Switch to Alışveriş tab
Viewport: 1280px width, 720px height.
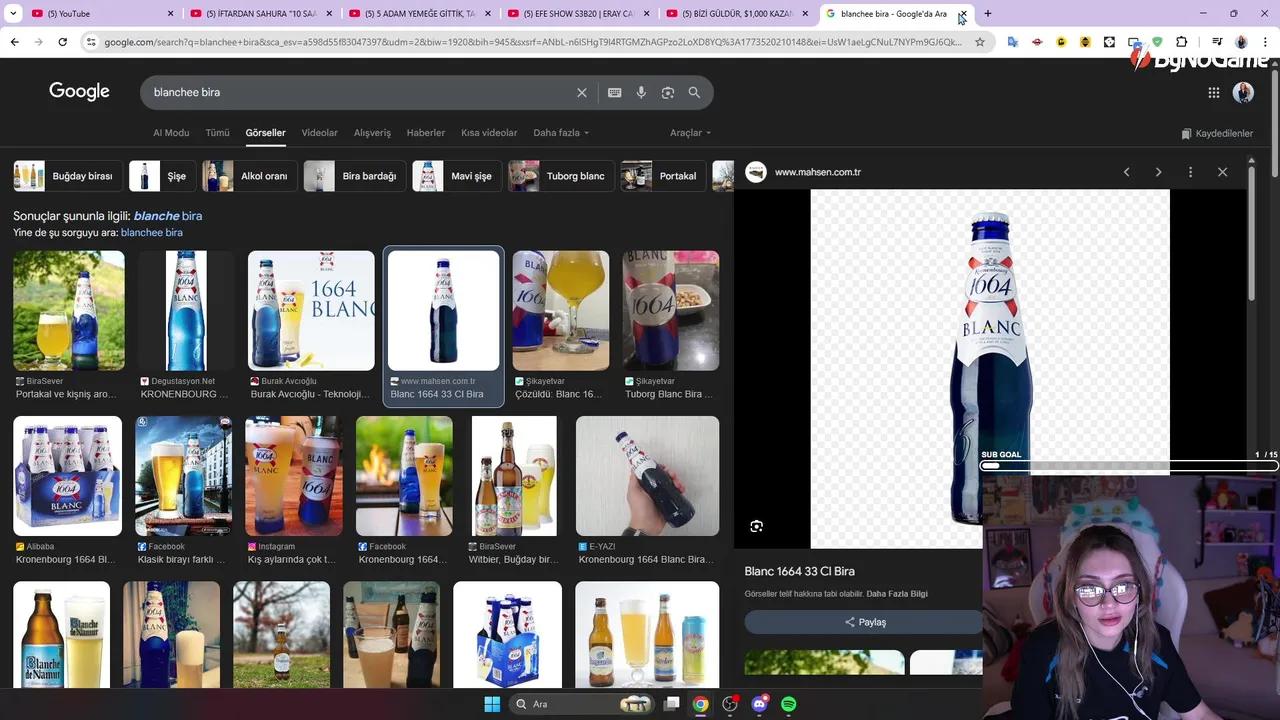pyautogui.click(x=372, y=133)
